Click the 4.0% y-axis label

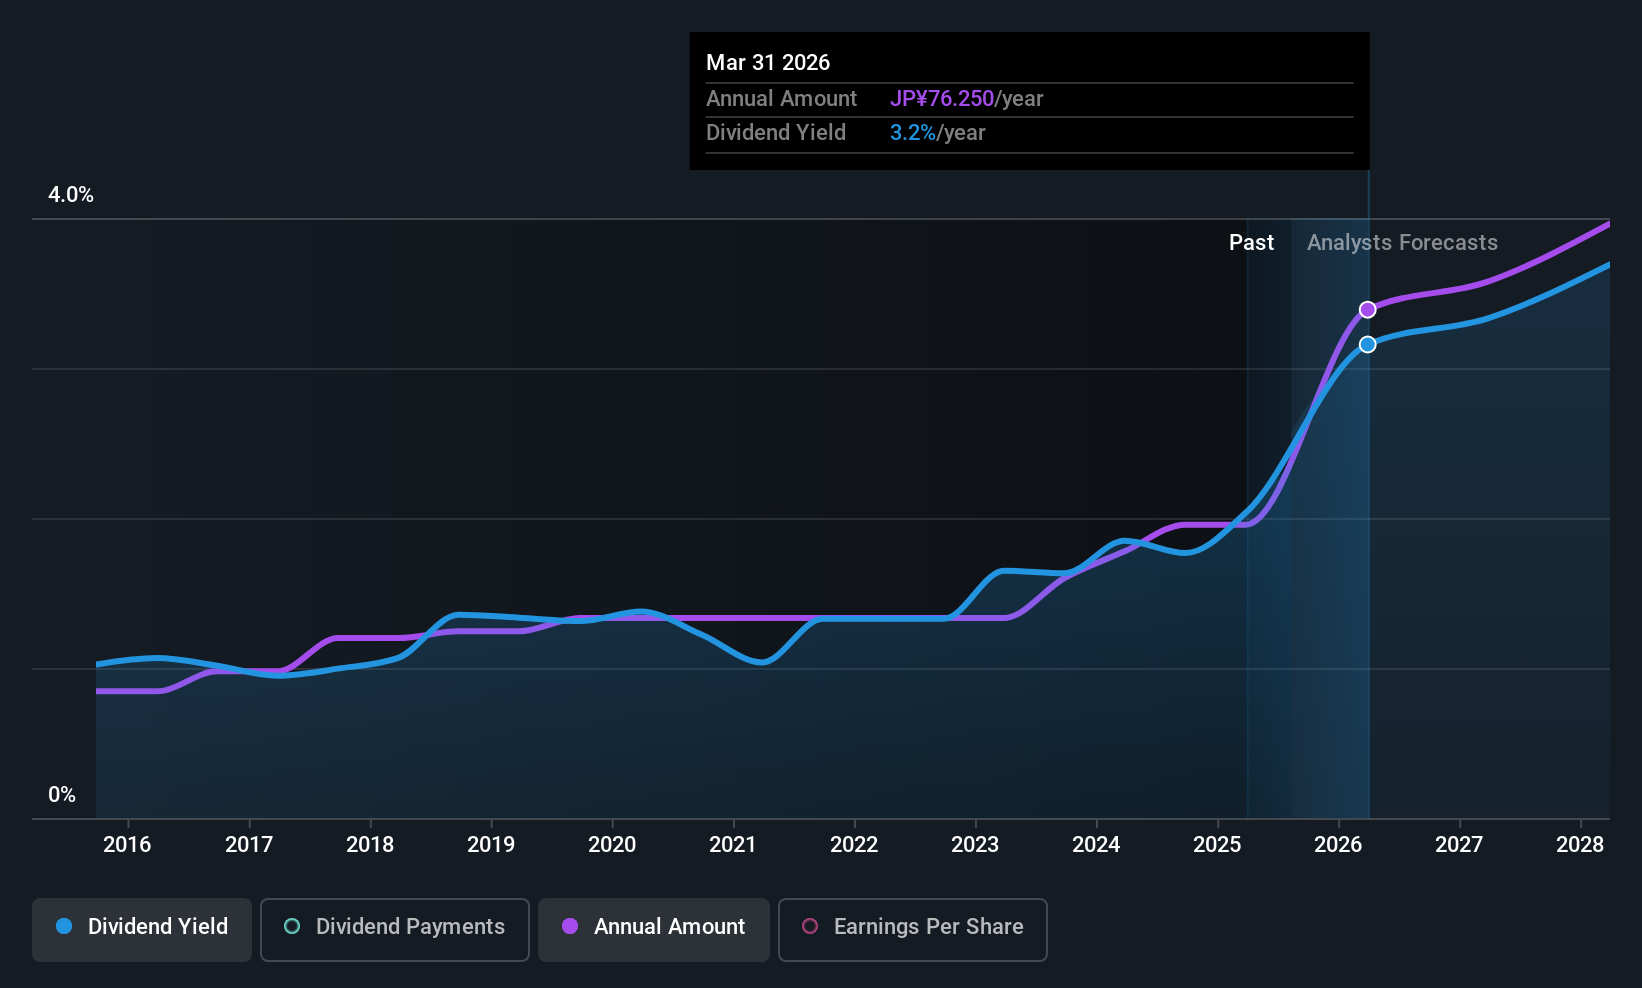71,195
